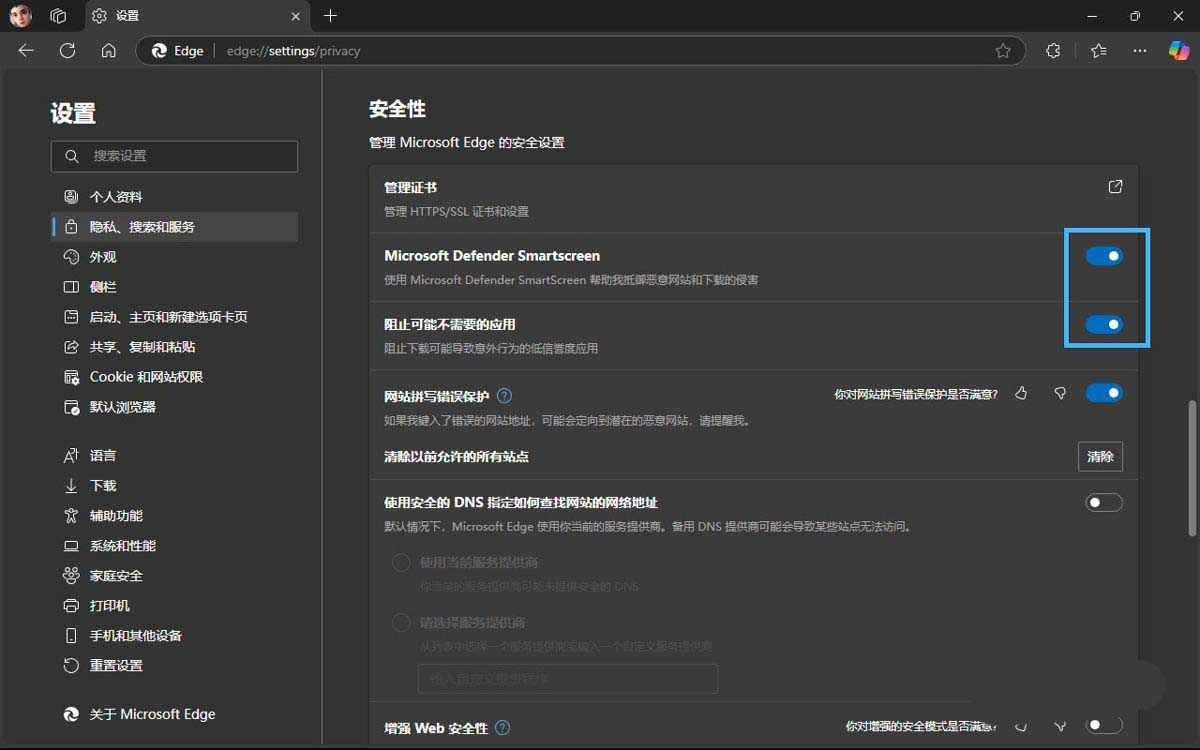Launch Copilot from the toolbar
Image resolution: width=1200 pixels, height=750 pixels.
(x=1179, y=51)
